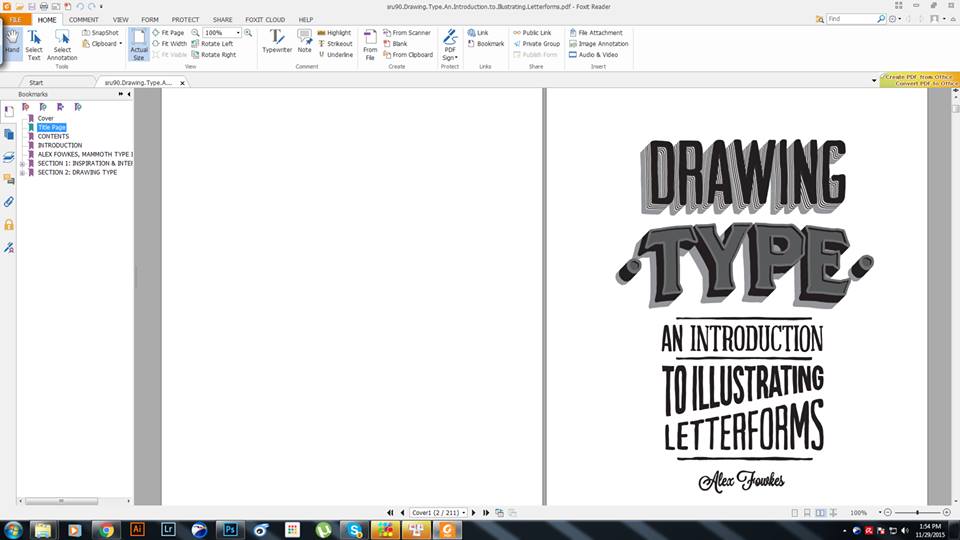
Task: Open the Attachments side panel
Action: (x=9, y=202)
